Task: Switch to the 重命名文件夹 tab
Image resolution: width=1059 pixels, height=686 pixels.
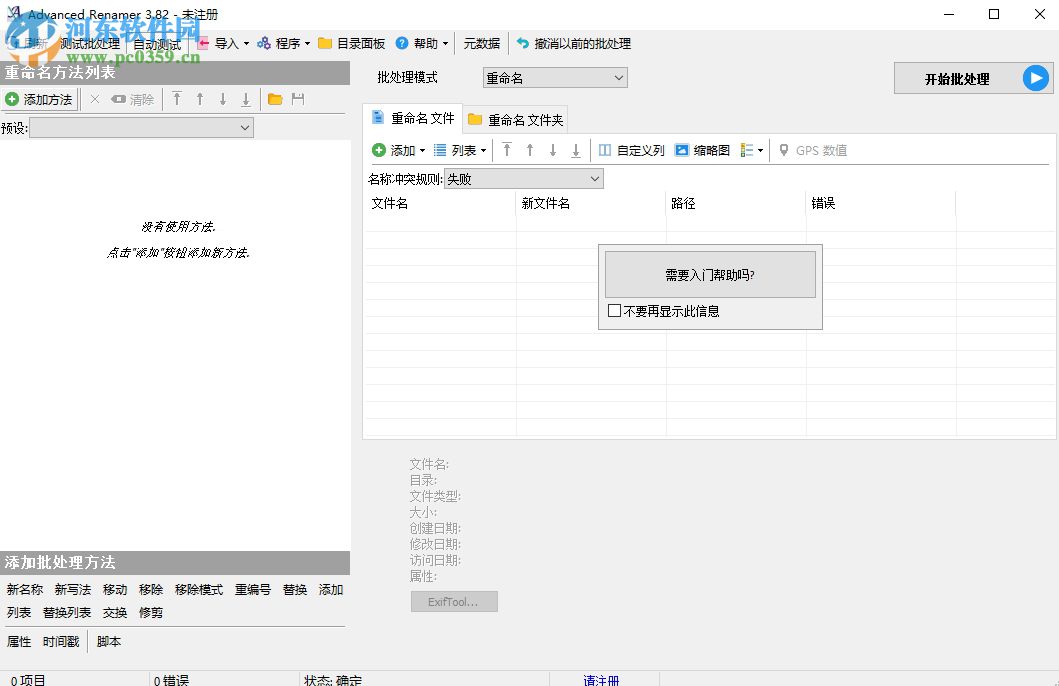Action: click(x=515, y=118)
